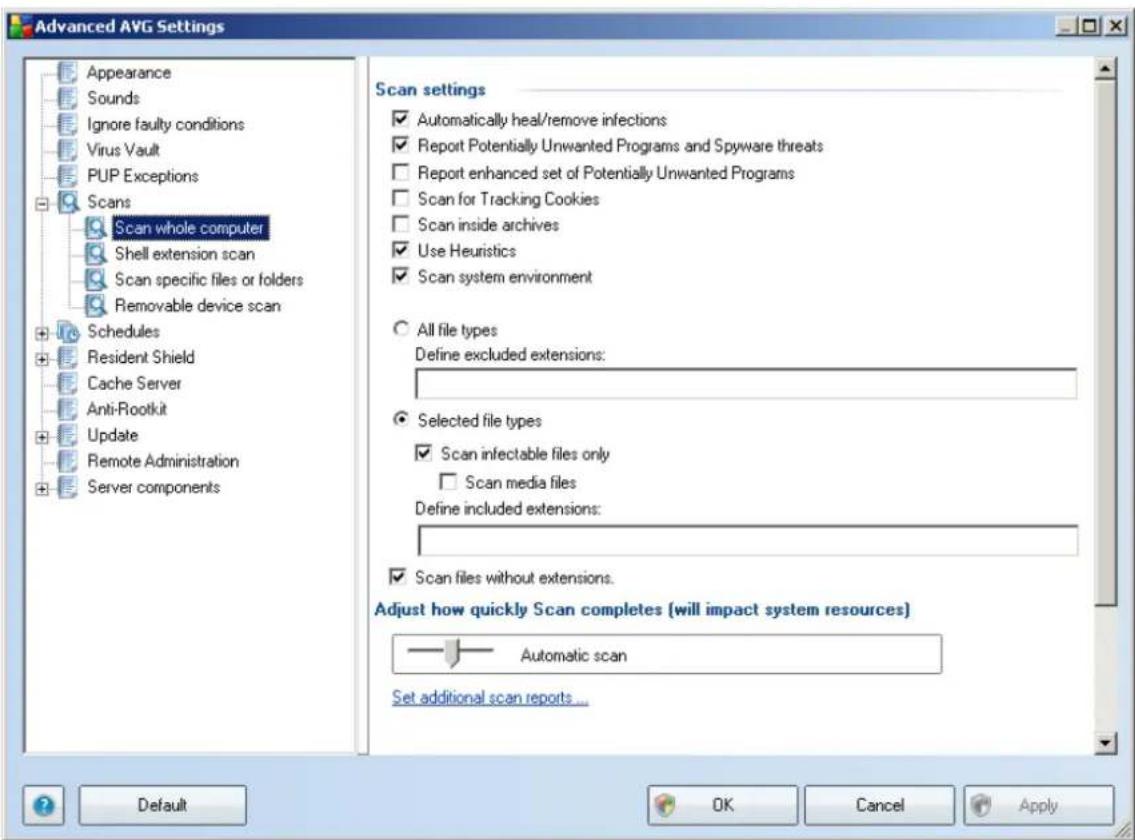Enable Scan for Tracking Cookies
The image size is (1135, 840).
pyautogui.click(x=400, y=198)
